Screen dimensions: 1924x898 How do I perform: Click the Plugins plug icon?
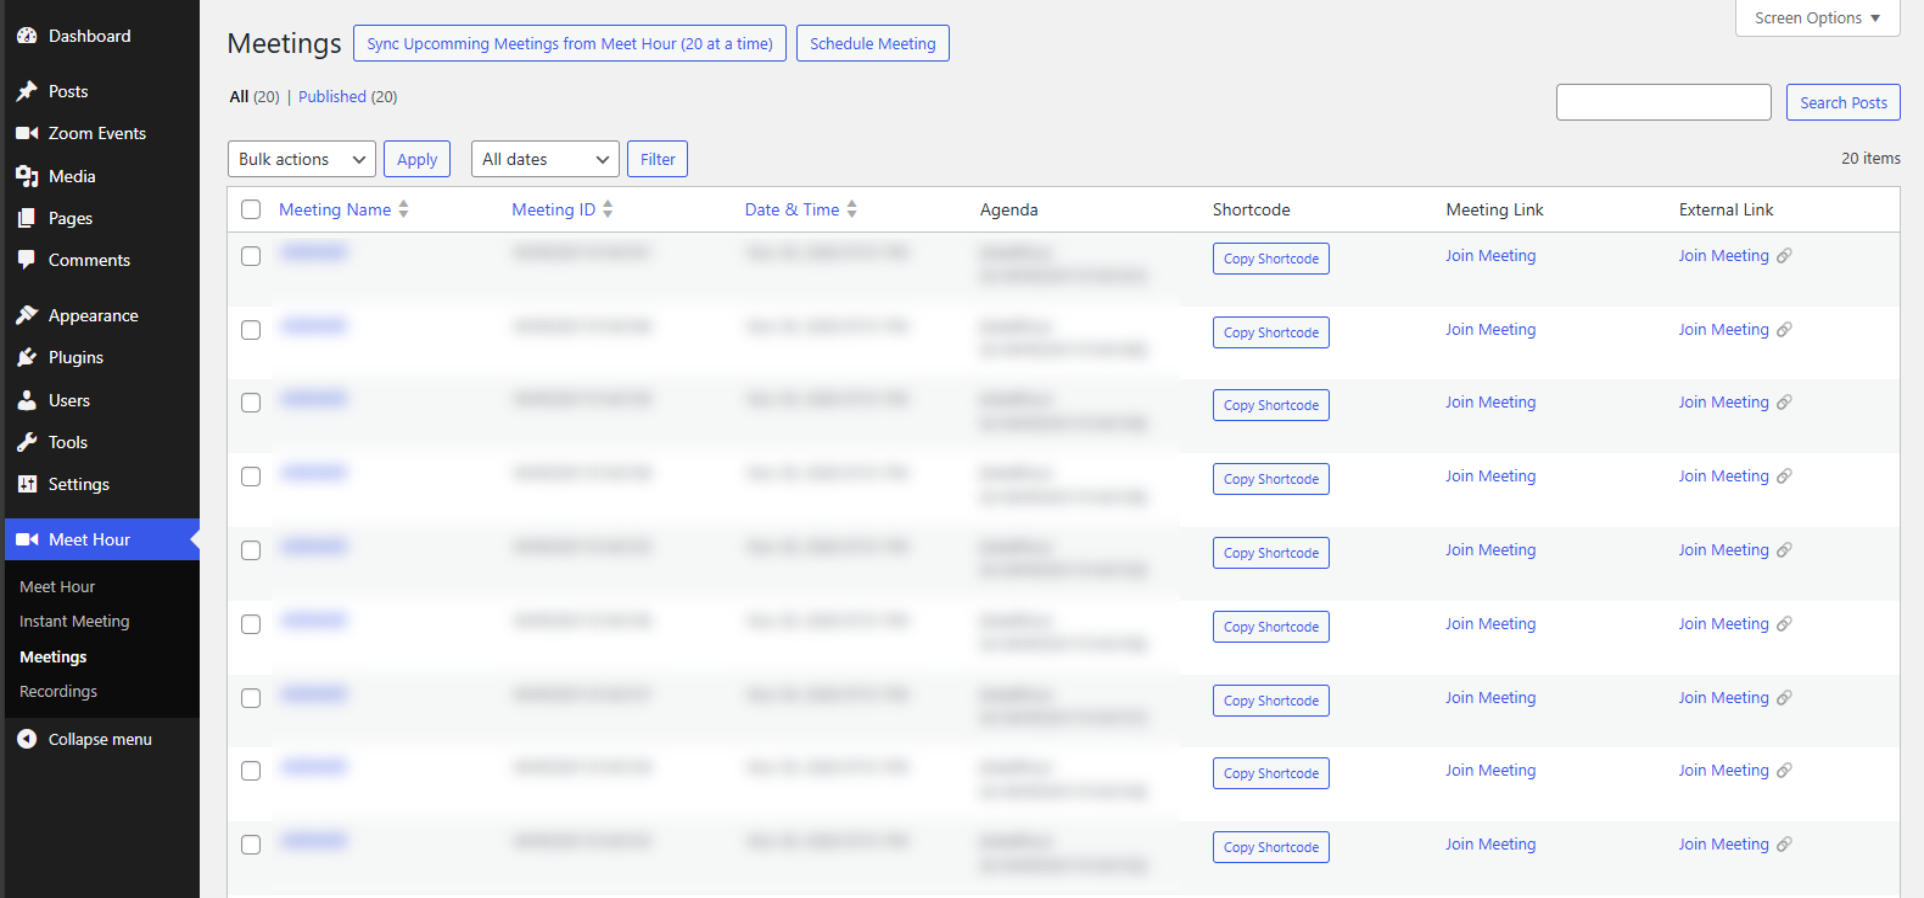27,357
